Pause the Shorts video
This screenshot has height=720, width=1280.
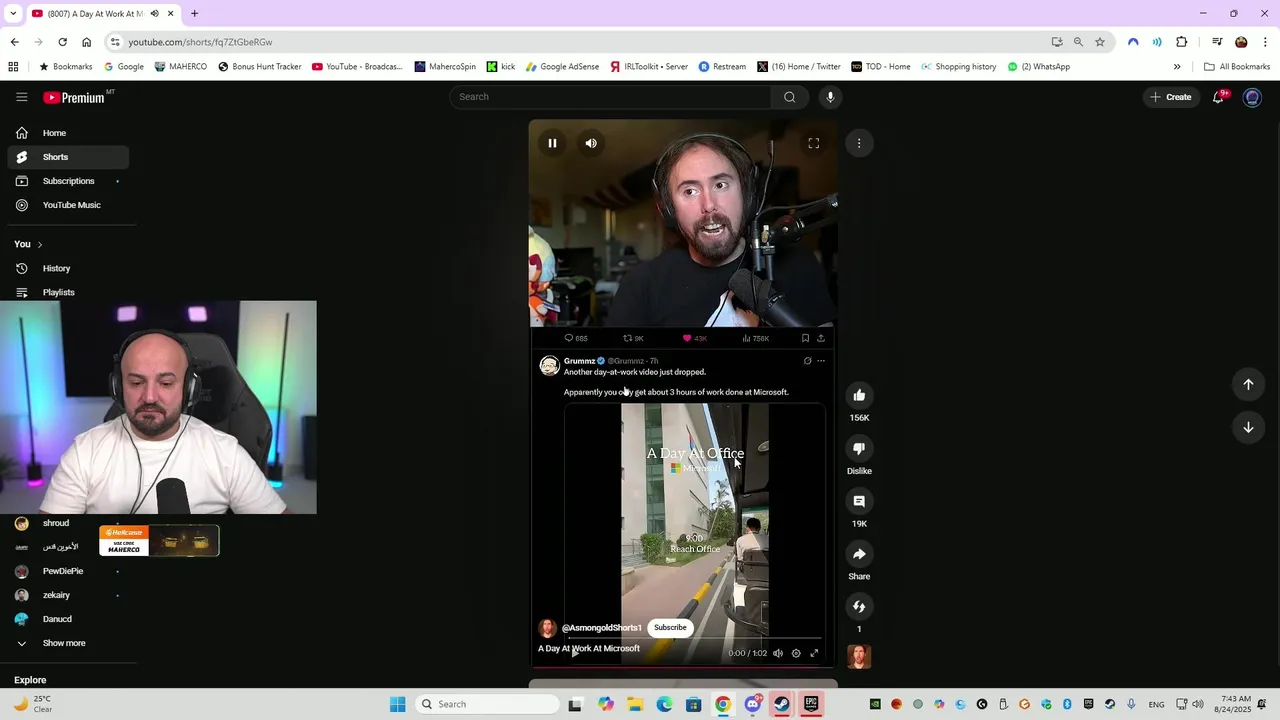pos(552,143)
